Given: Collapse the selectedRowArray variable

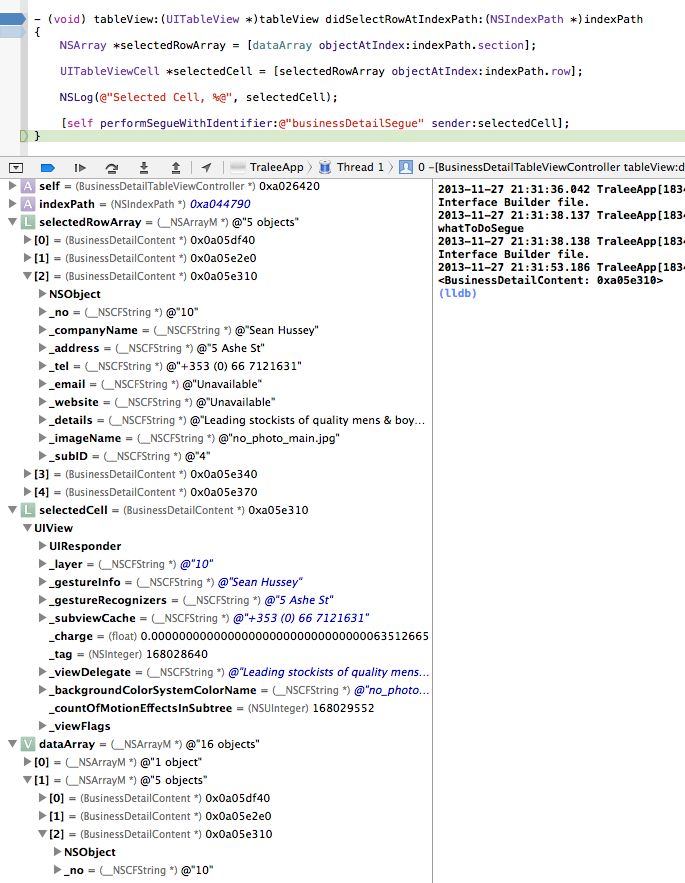Looking at the screenshot, I should [x=12, y=222].
